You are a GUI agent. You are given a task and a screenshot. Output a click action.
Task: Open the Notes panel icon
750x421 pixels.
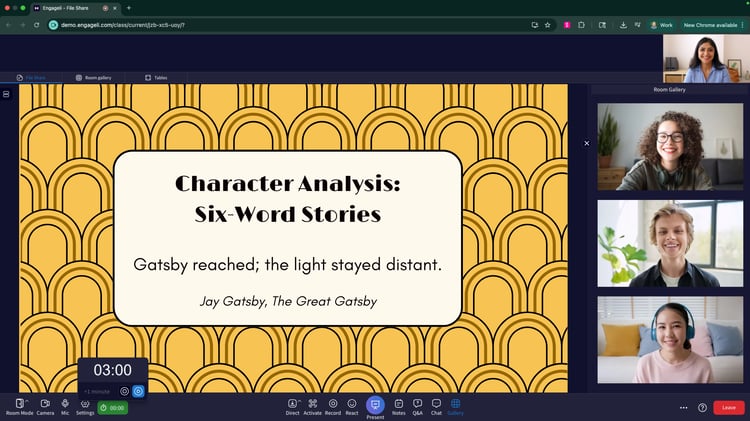pos(398,403)
